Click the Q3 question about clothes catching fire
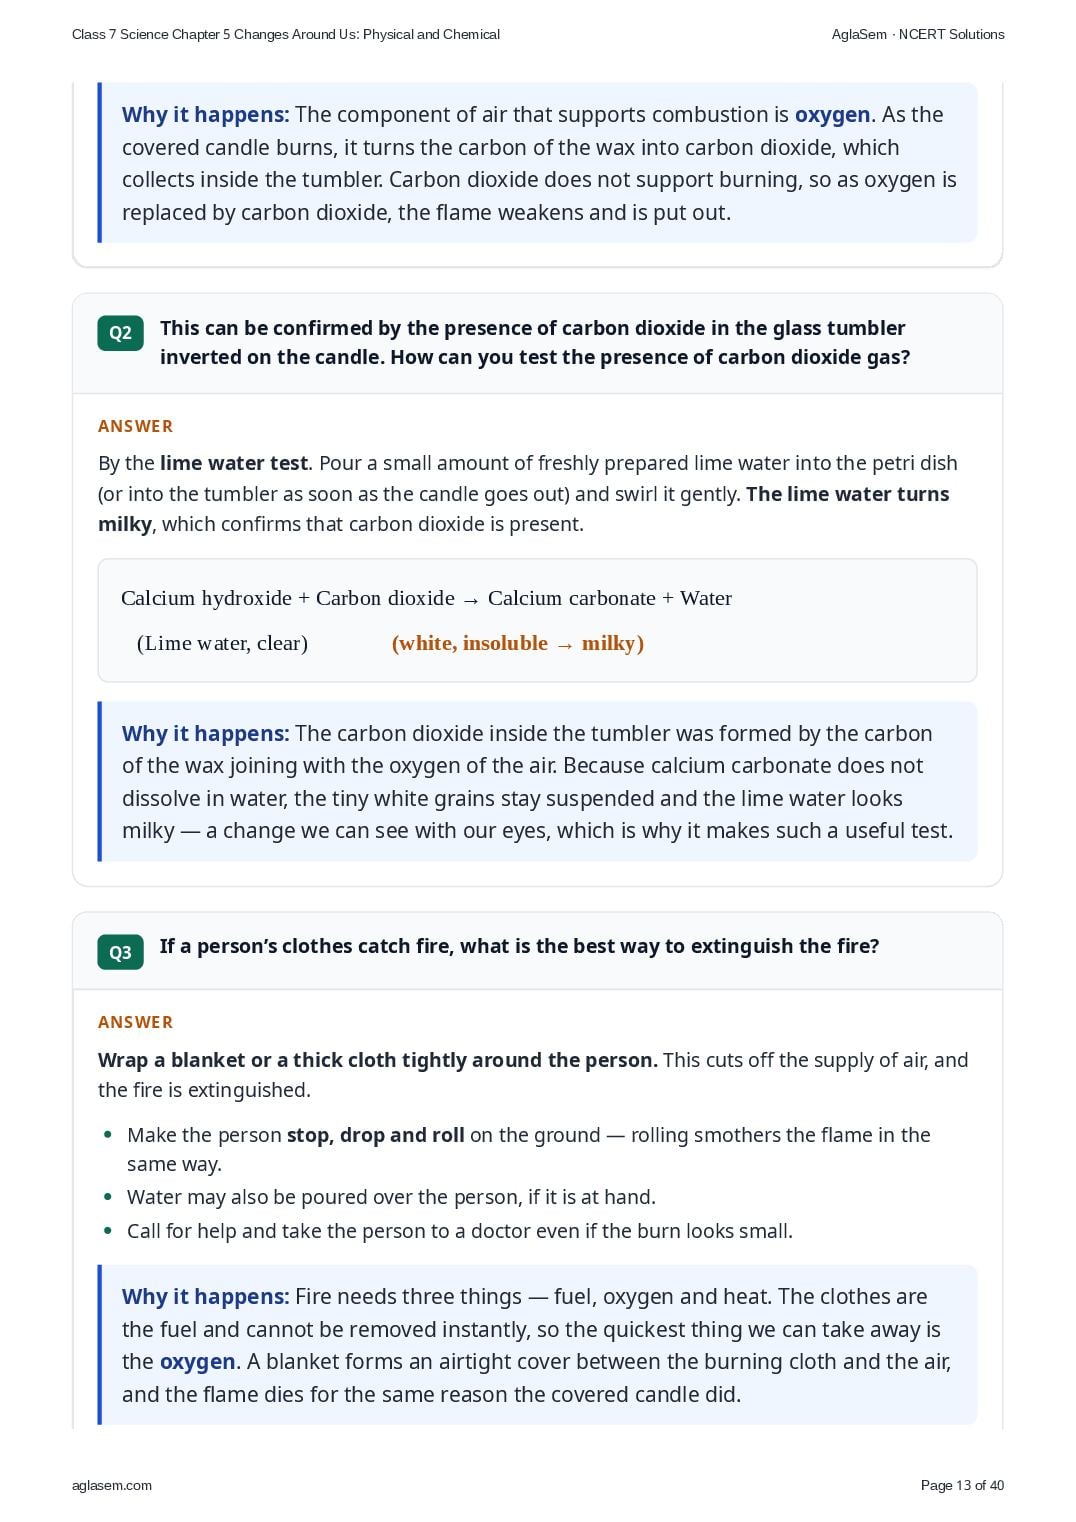 tap(519, 946)
